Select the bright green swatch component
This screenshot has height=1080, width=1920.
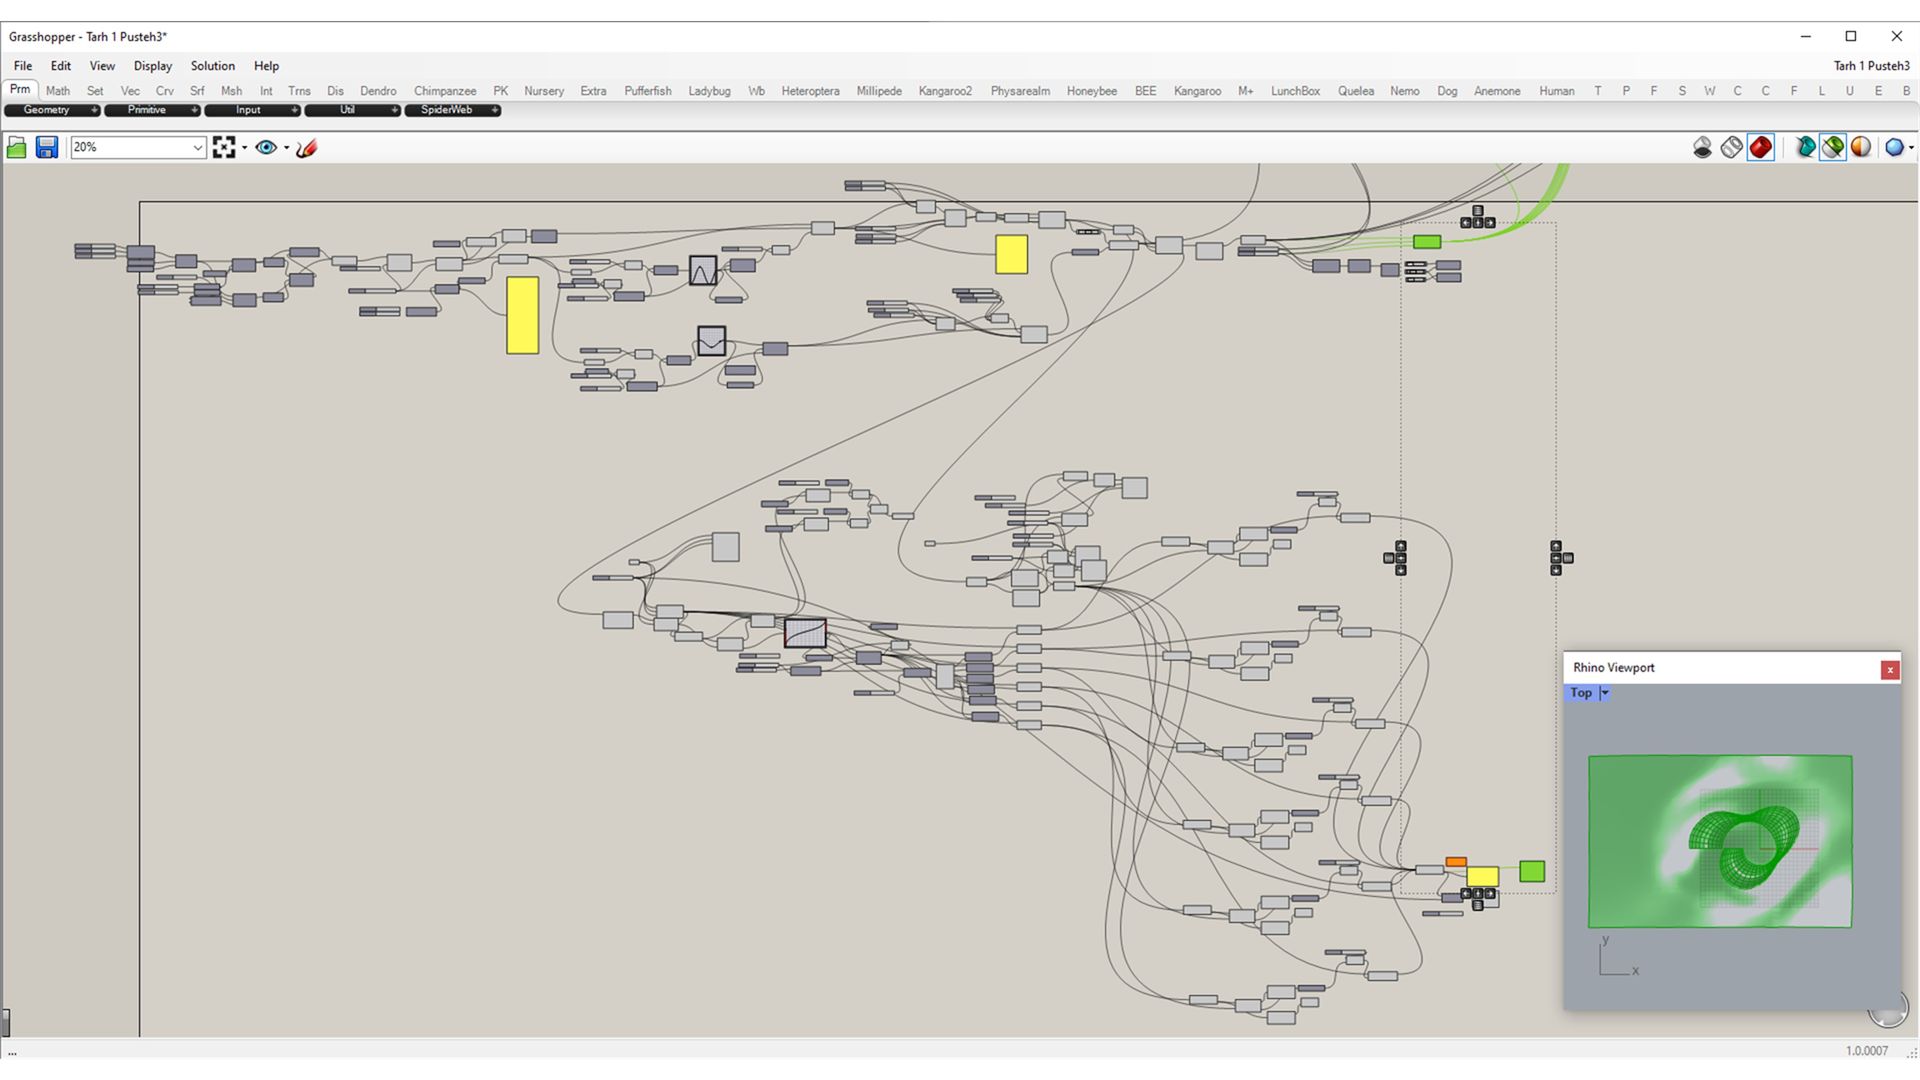(1531, 871)
